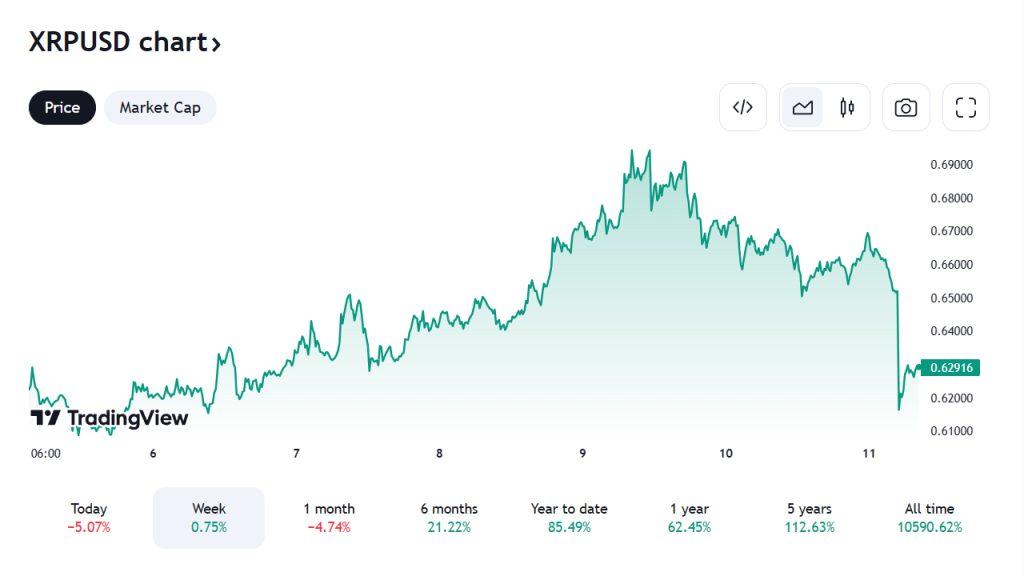The height and width of the screenshot is (576, 1024).
Task: Select the Price toggle
Action: pos(62,108)
